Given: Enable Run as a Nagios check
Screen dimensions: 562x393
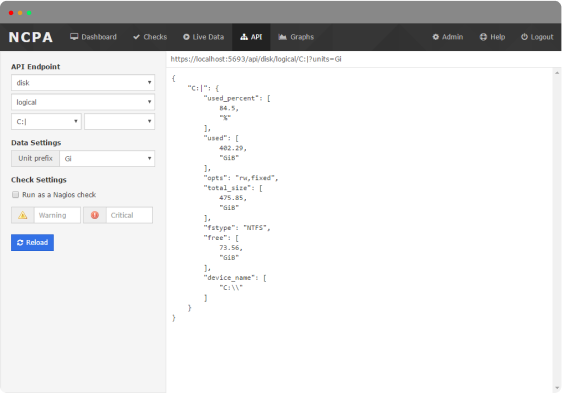Looking at the screenshot, I should coord(15,195).
